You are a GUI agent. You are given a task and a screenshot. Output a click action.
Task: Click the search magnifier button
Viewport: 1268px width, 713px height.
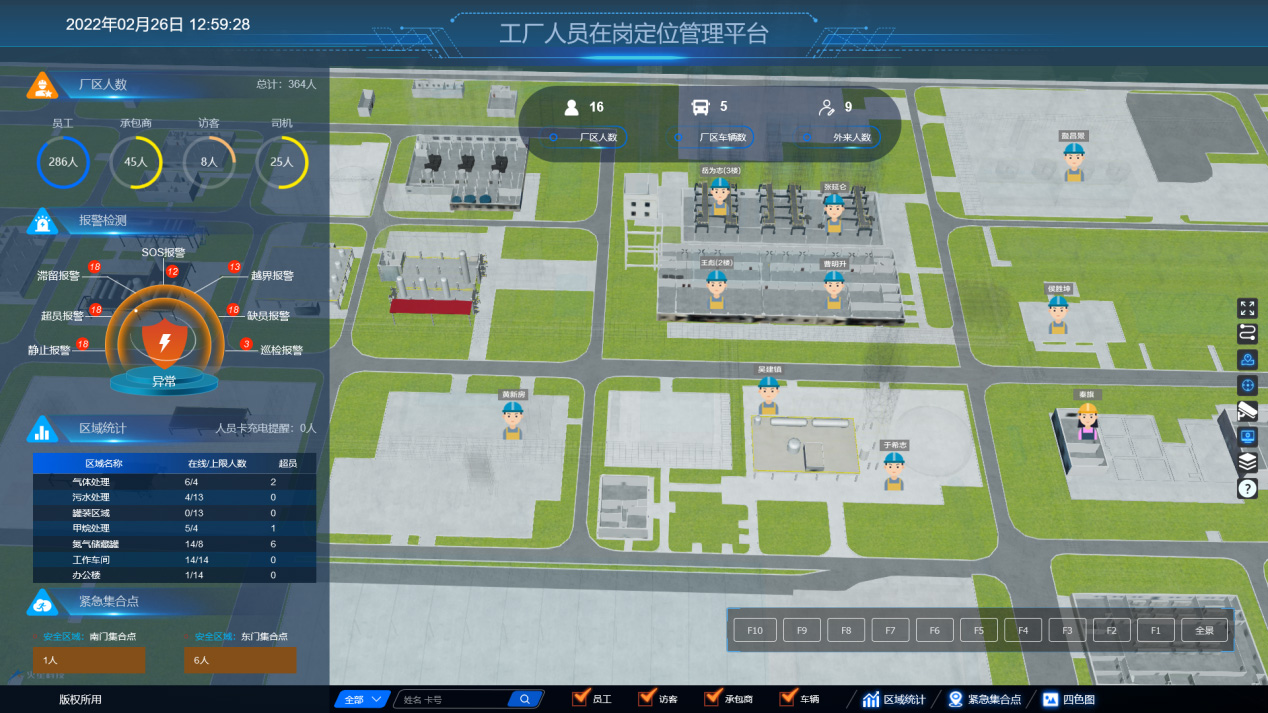coord(525,699)
